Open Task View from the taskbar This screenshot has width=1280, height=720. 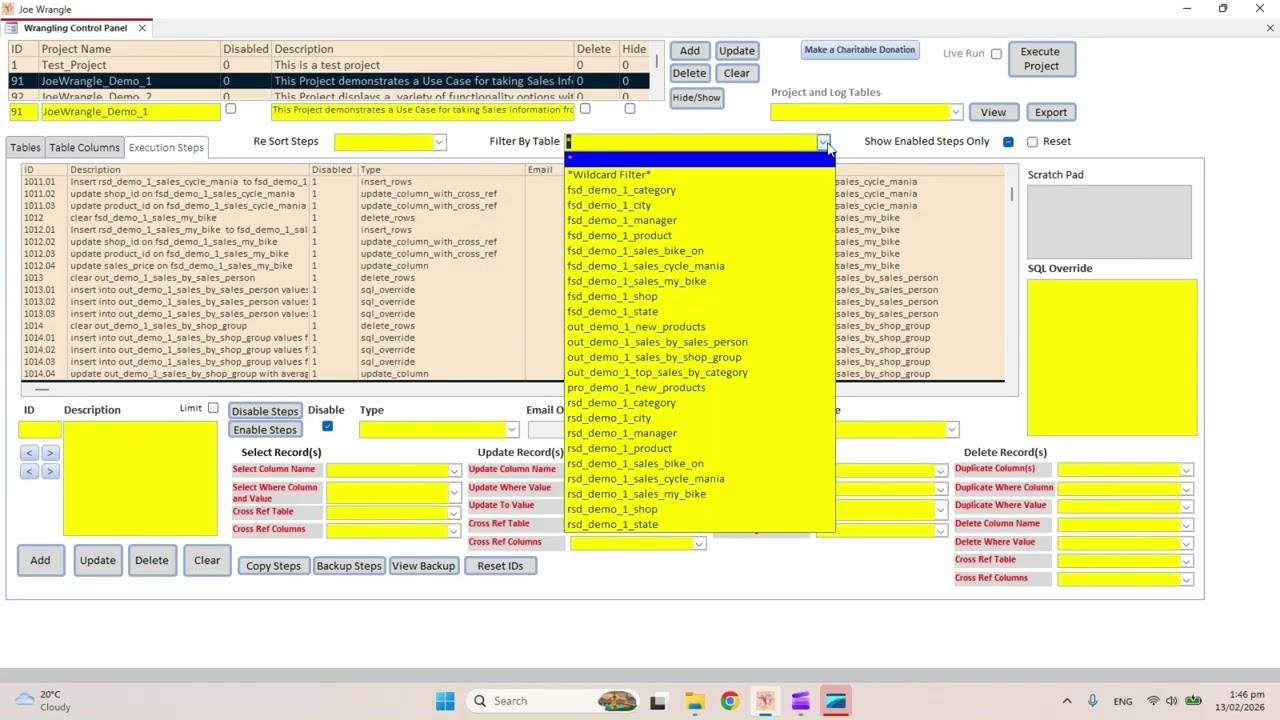(657, 701)
